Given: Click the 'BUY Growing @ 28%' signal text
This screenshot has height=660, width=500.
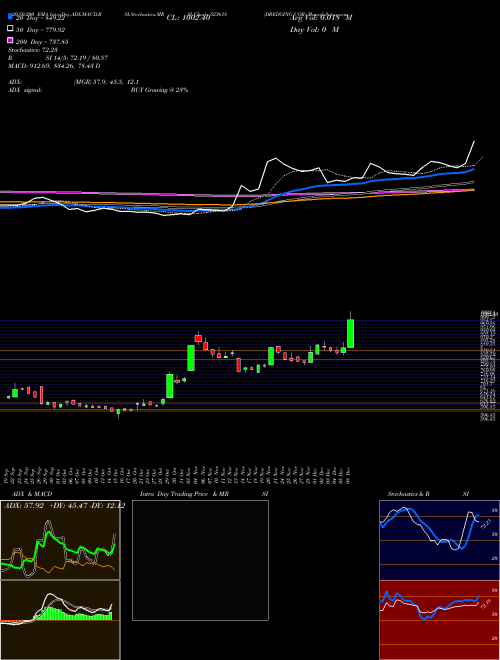Looking at the screenshot, I should click(159, 90).
